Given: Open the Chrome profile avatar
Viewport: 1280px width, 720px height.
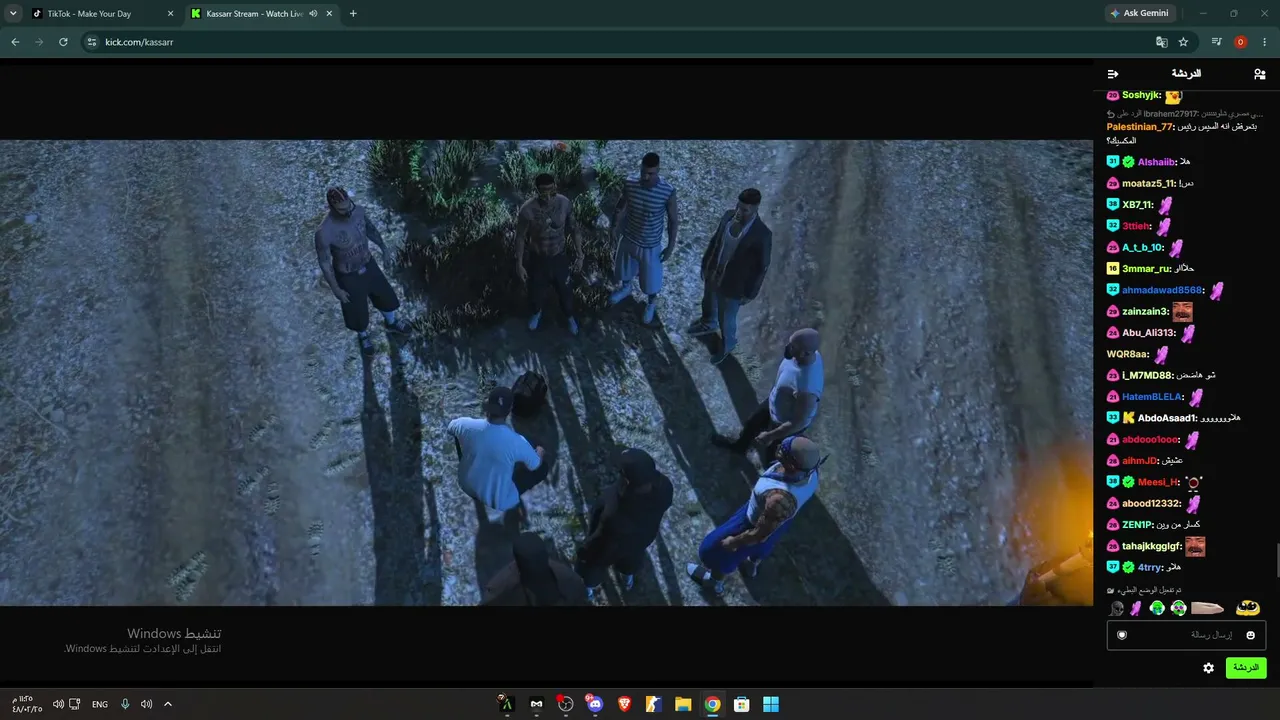Looking at the screenshot, I should click(1240, 42).
